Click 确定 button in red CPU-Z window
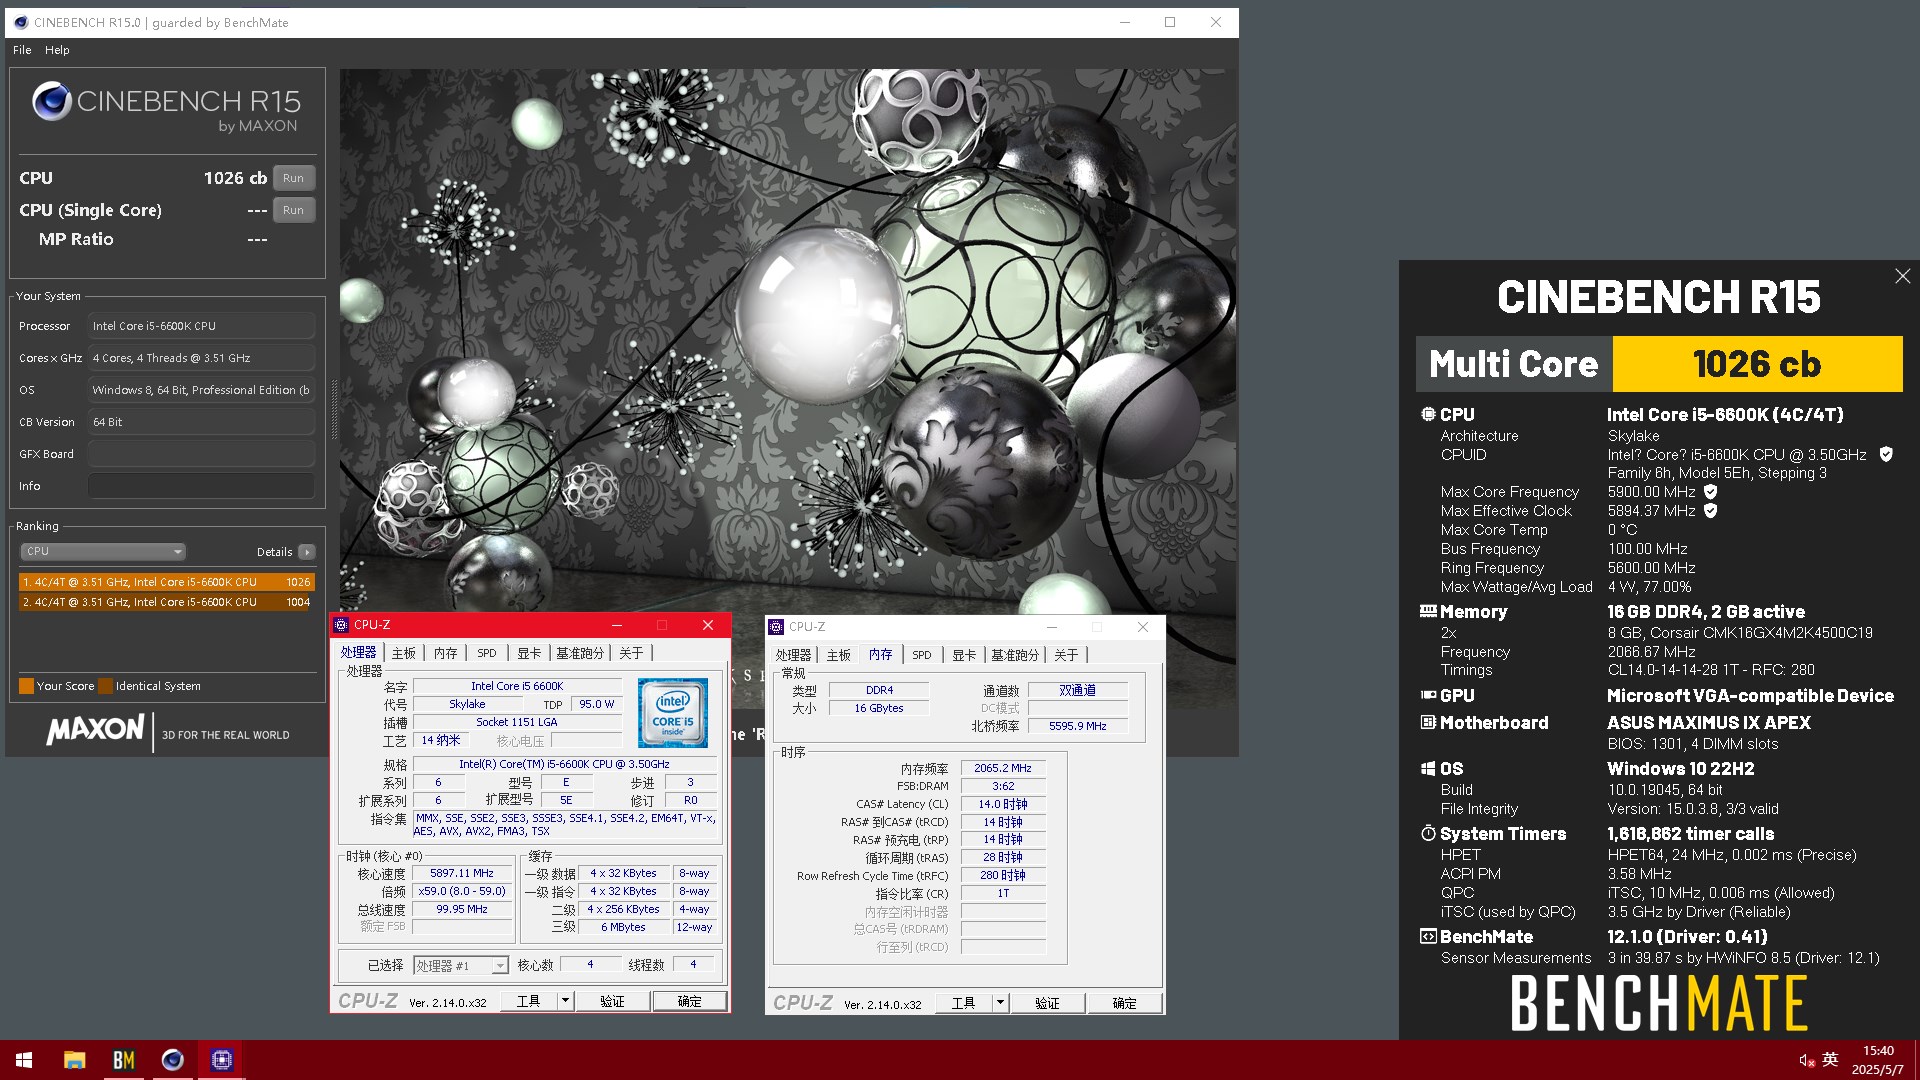This screenshot has height=1080, width=1920. pyautogui.click(x=689, y=1001)
